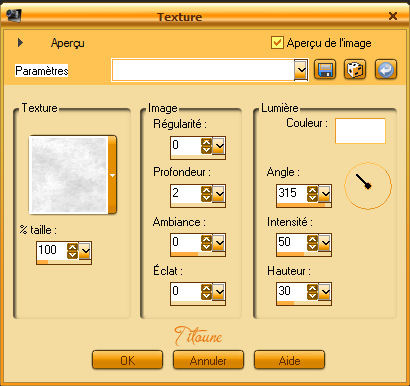Decrease Ambiance with the down arrow

click(x=206, y=247)
